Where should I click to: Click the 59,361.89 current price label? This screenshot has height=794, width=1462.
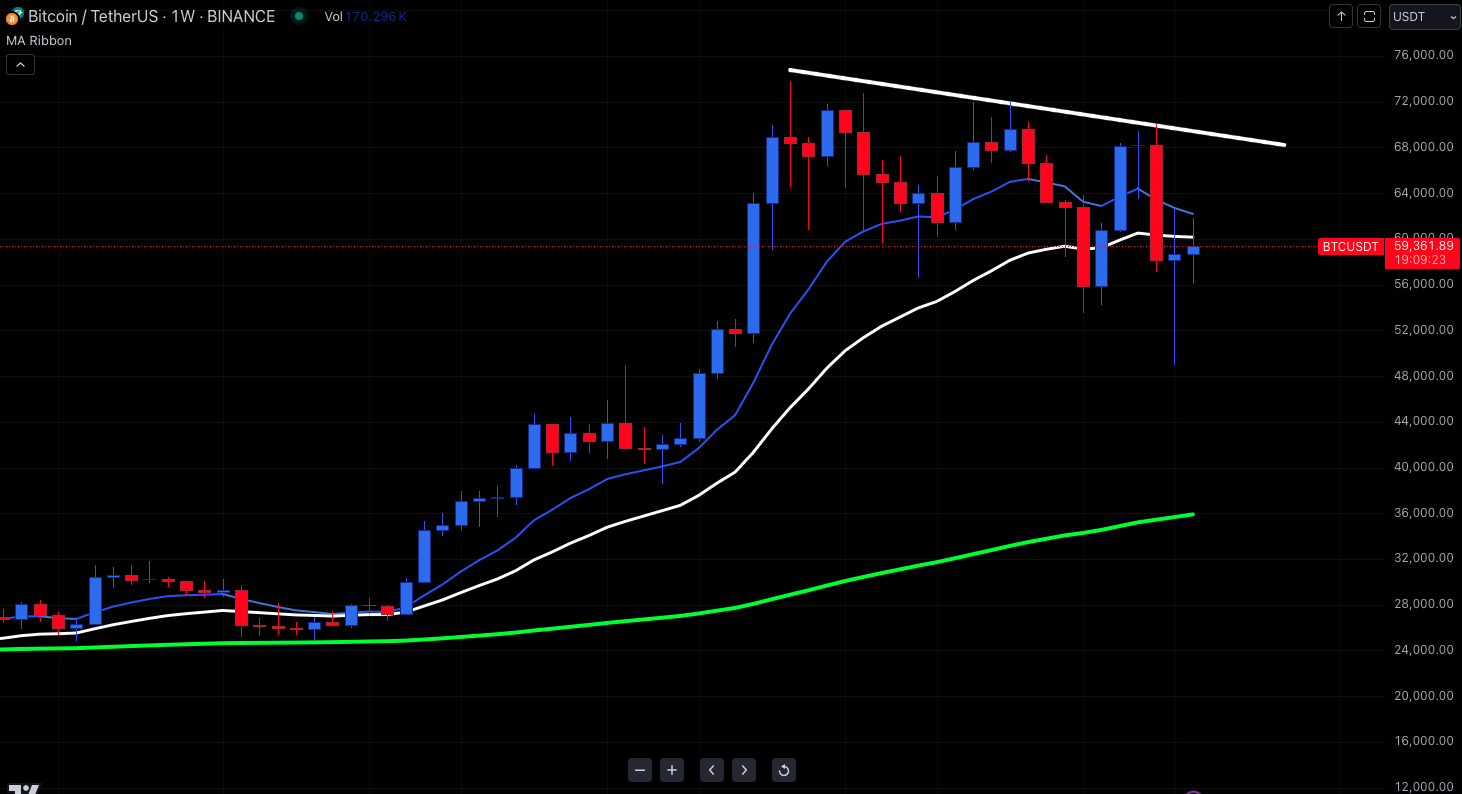click(1423, 245)
